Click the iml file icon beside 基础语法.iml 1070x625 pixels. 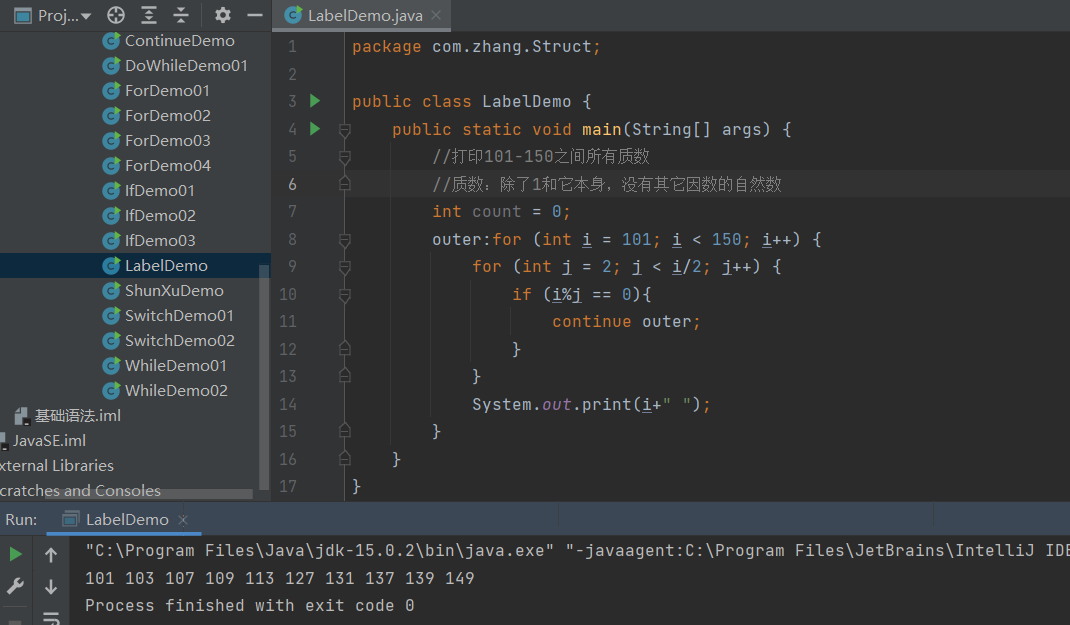pos(22,416)
